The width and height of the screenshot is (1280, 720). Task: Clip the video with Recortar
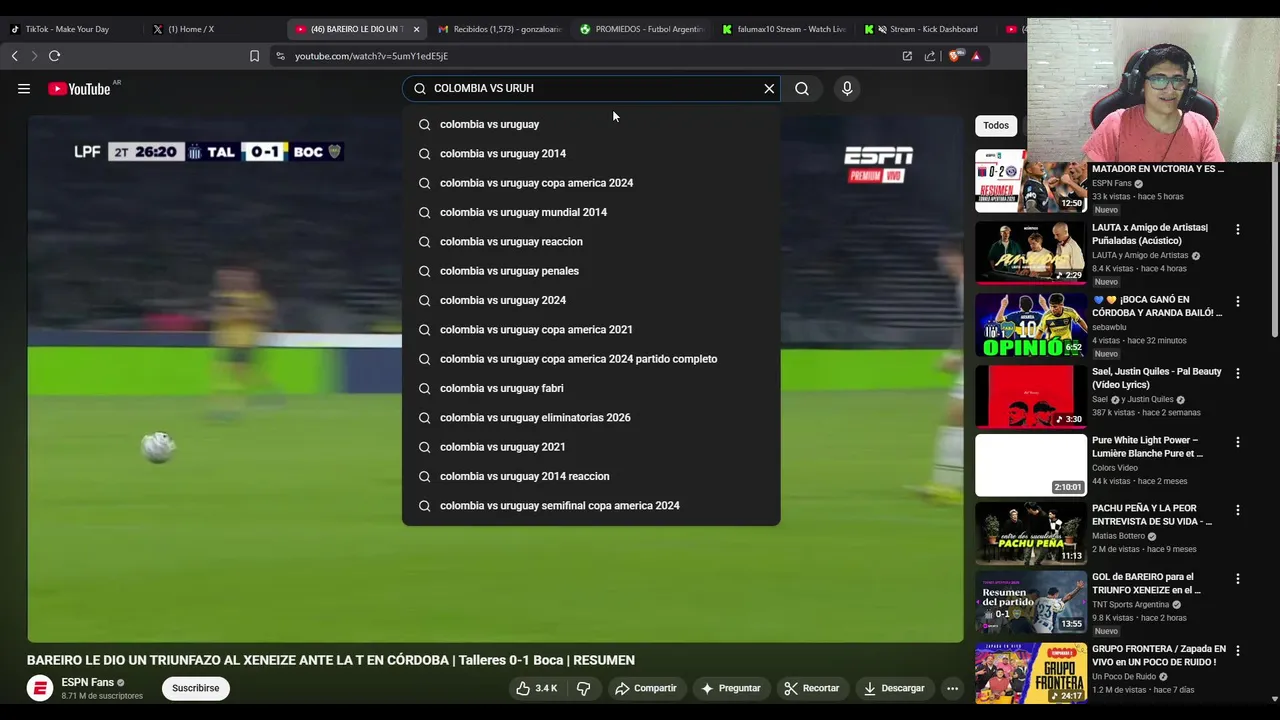coord(812,688)
